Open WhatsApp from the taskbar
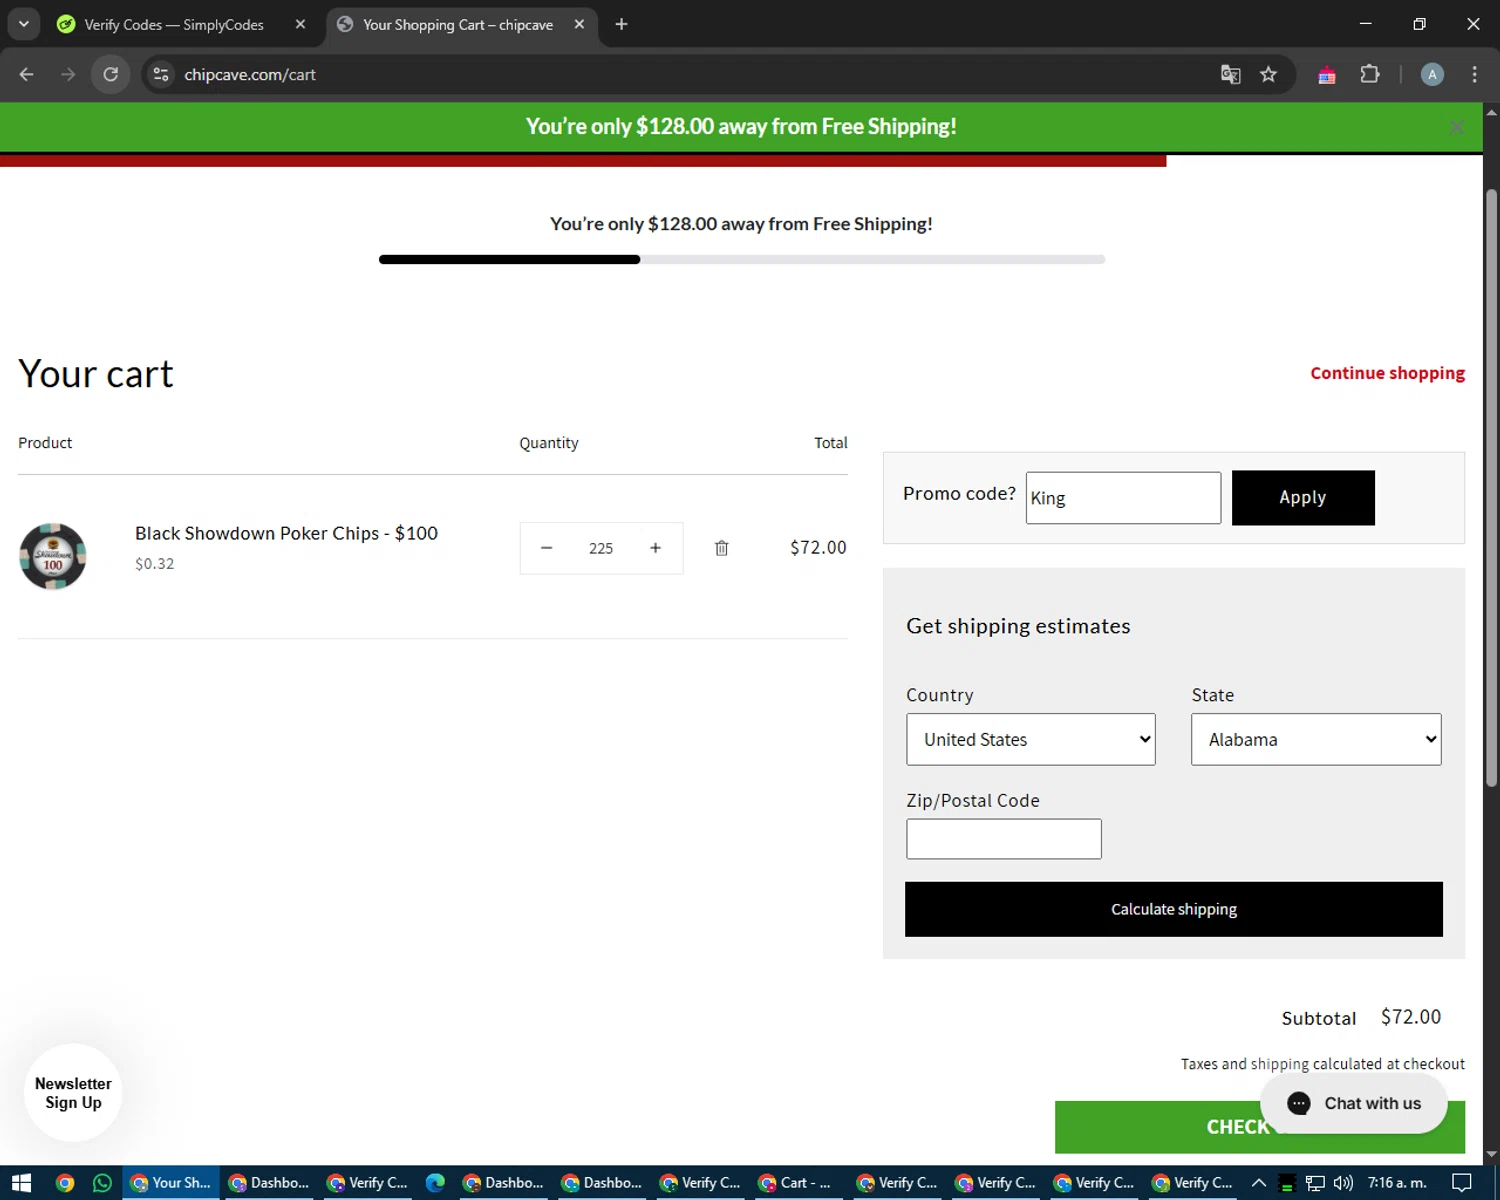 [x=102, y=1183]
